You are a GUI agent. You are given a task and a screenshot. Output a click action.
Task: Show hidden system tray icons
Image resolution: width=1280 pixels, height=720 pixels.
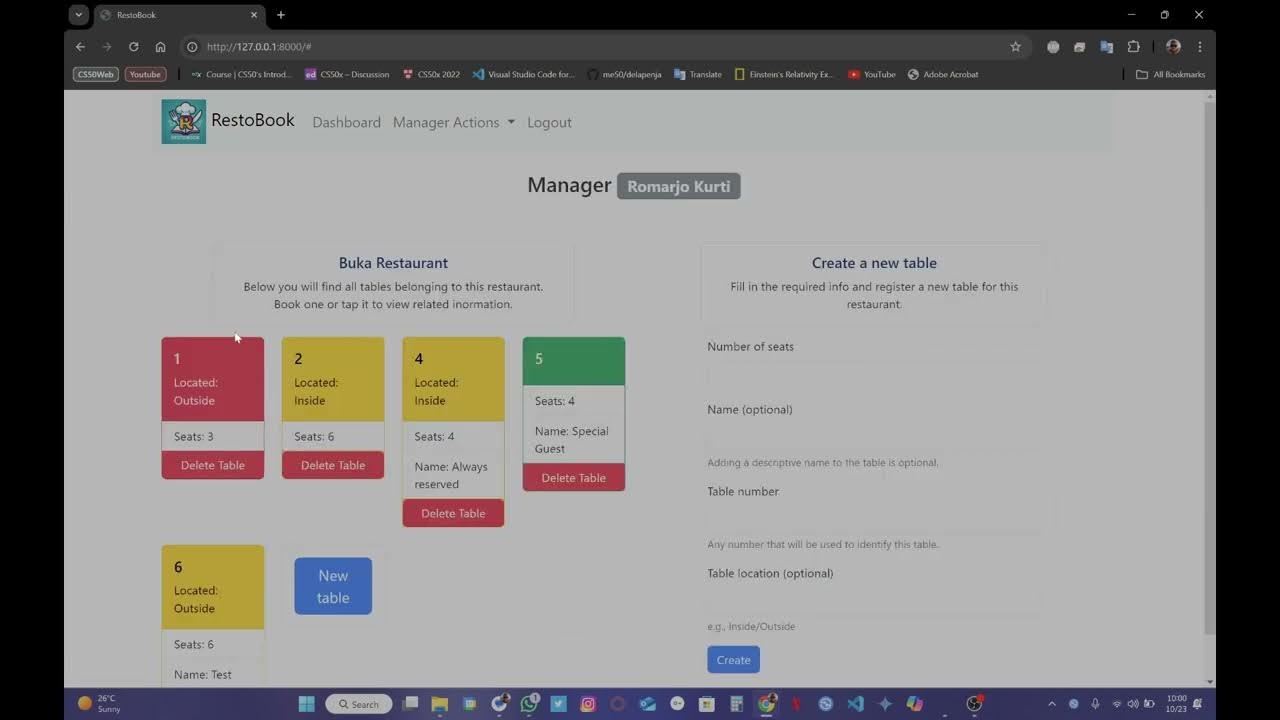1051,704
